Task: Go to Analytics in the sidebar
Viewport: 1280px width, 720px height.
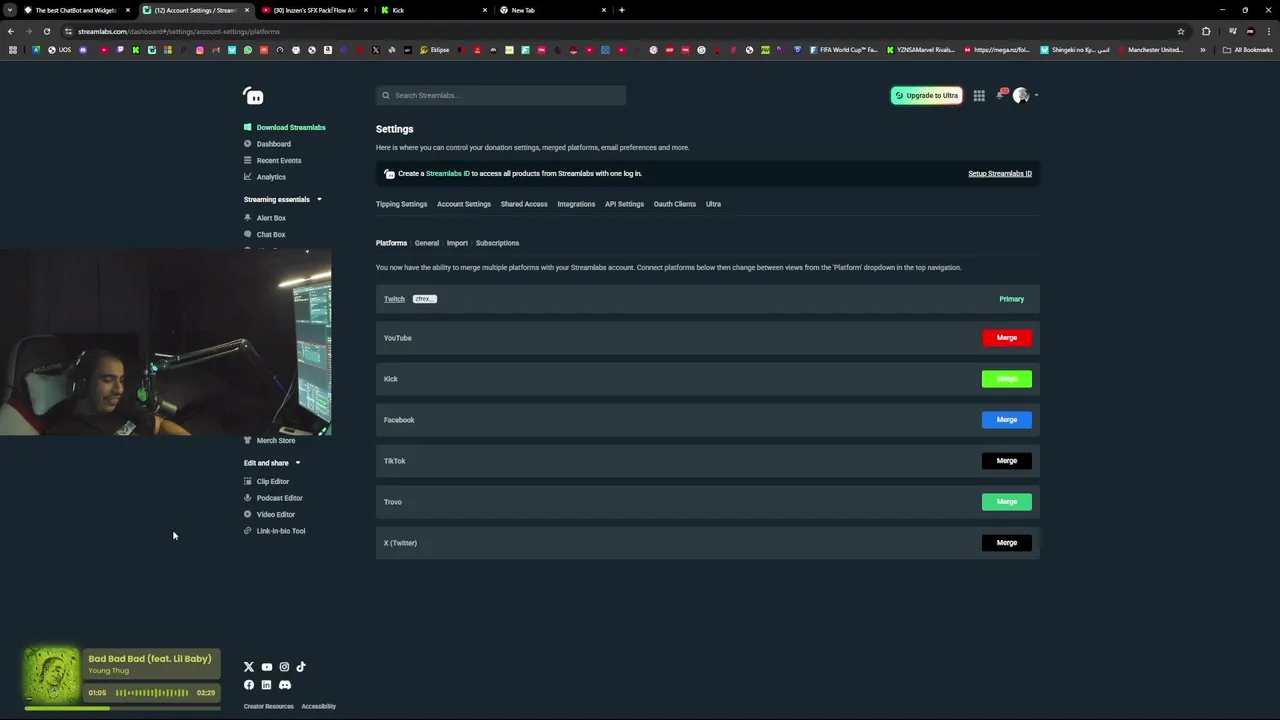Action: click(271, 177)
